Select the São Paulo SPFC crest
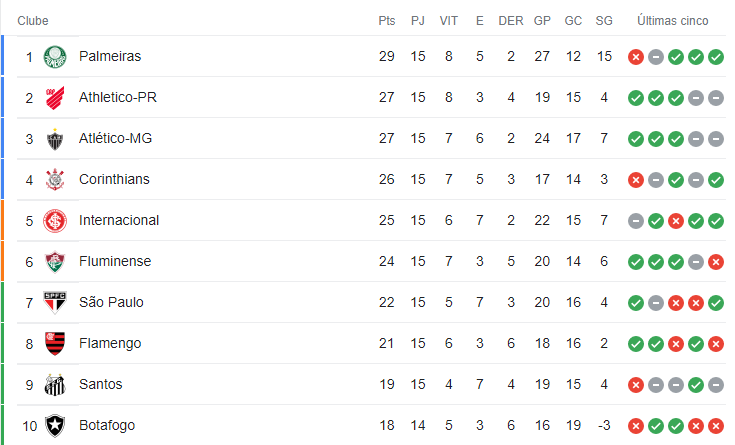The image size is (735, 445). (x=55, y=302)
